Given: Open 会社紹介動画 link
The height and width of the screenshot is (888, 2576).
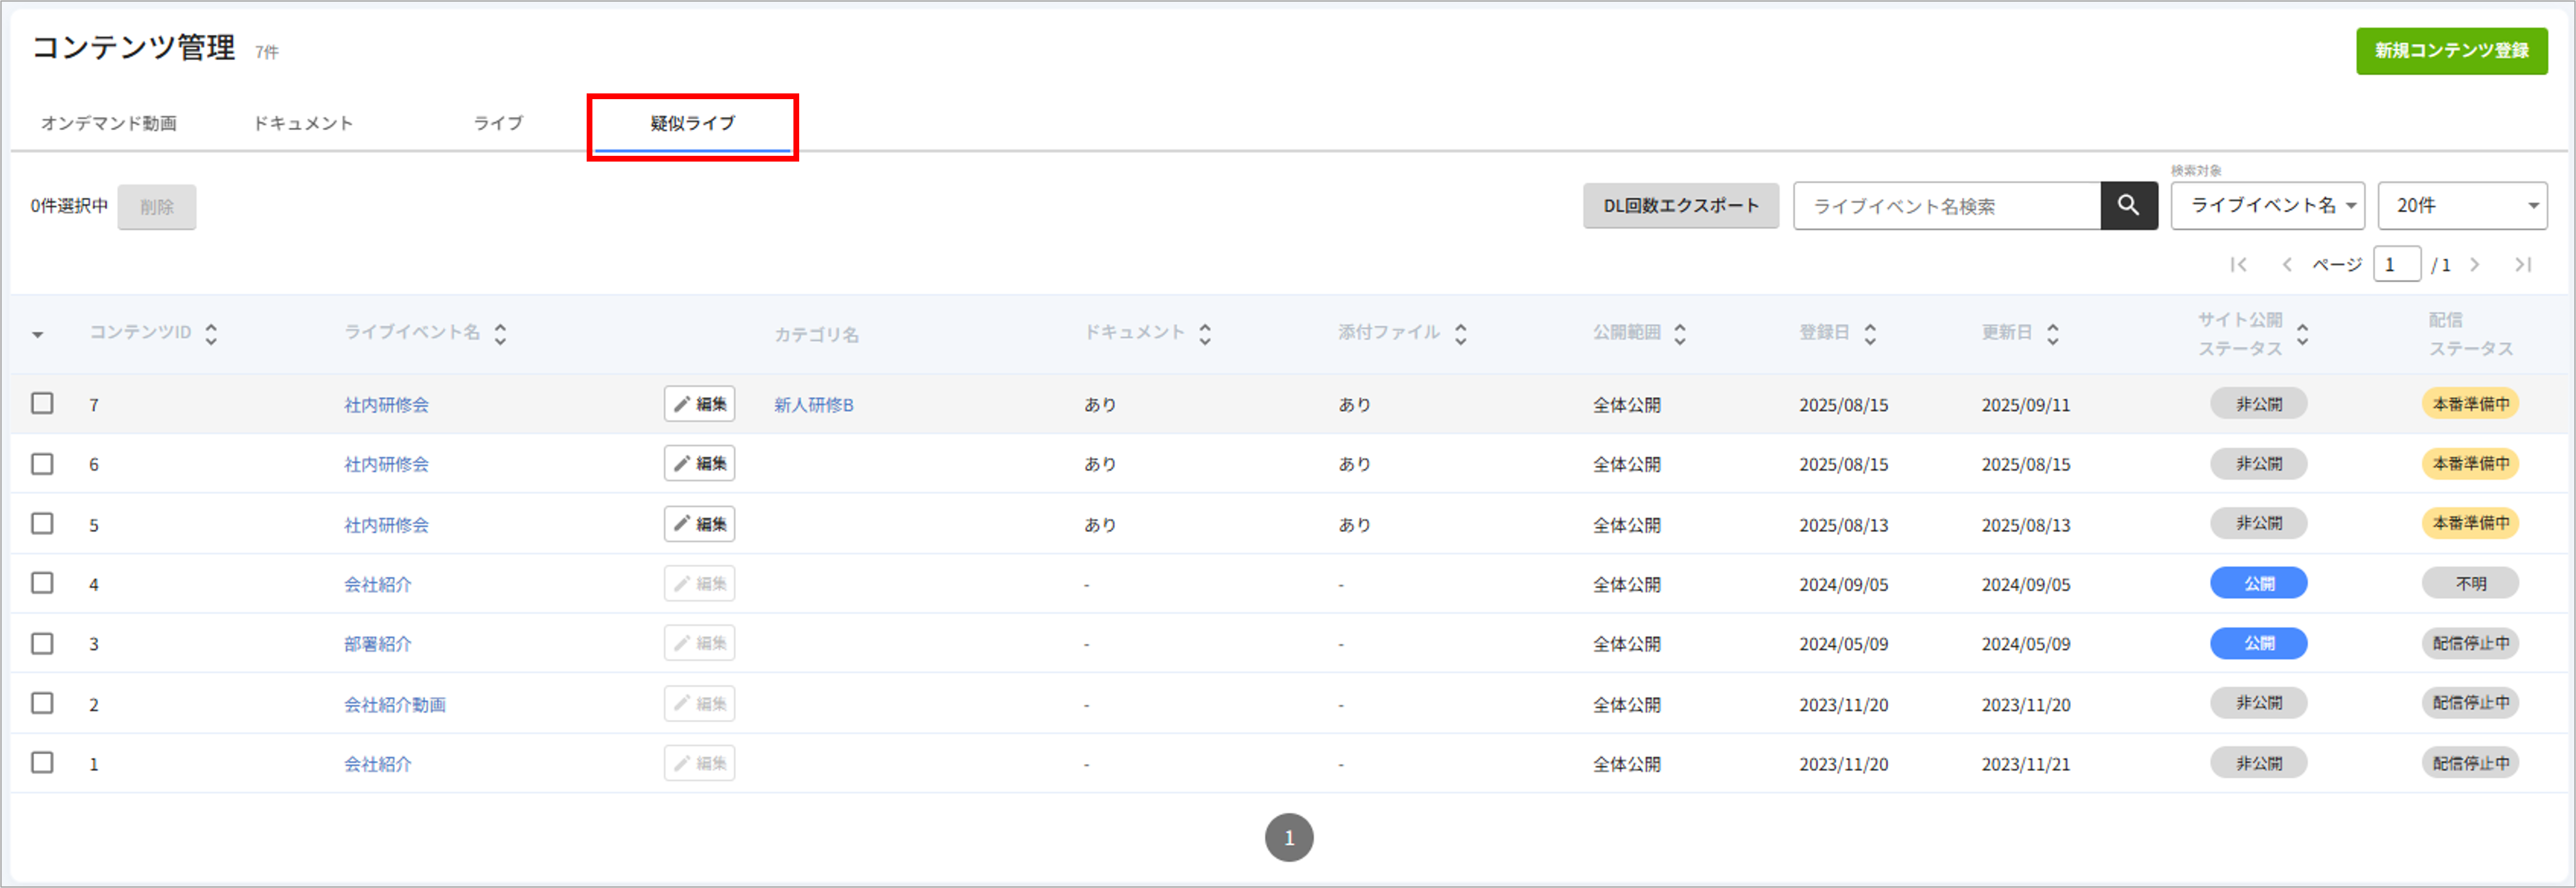Looking at the screenshot, I should pyautogui.click(x=395, y=705).
